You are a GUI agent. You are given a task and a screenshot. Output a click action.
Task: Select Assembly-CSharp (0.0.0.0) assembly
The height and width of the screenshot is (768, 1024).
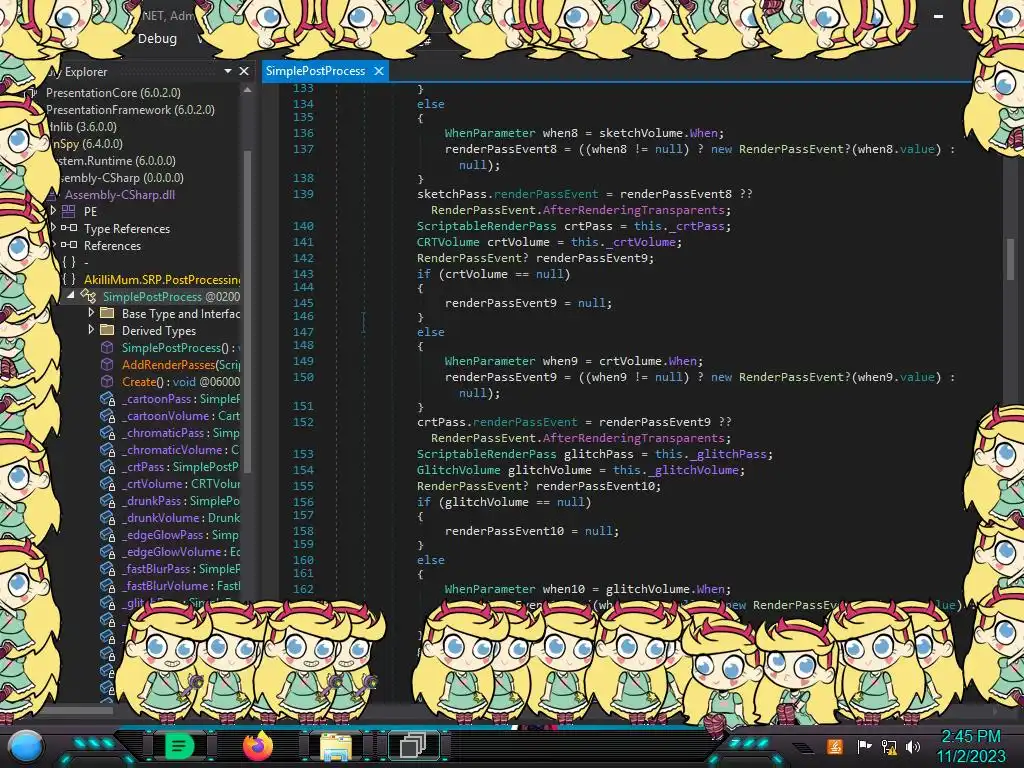pyautogui.click(x=121, y=178)
